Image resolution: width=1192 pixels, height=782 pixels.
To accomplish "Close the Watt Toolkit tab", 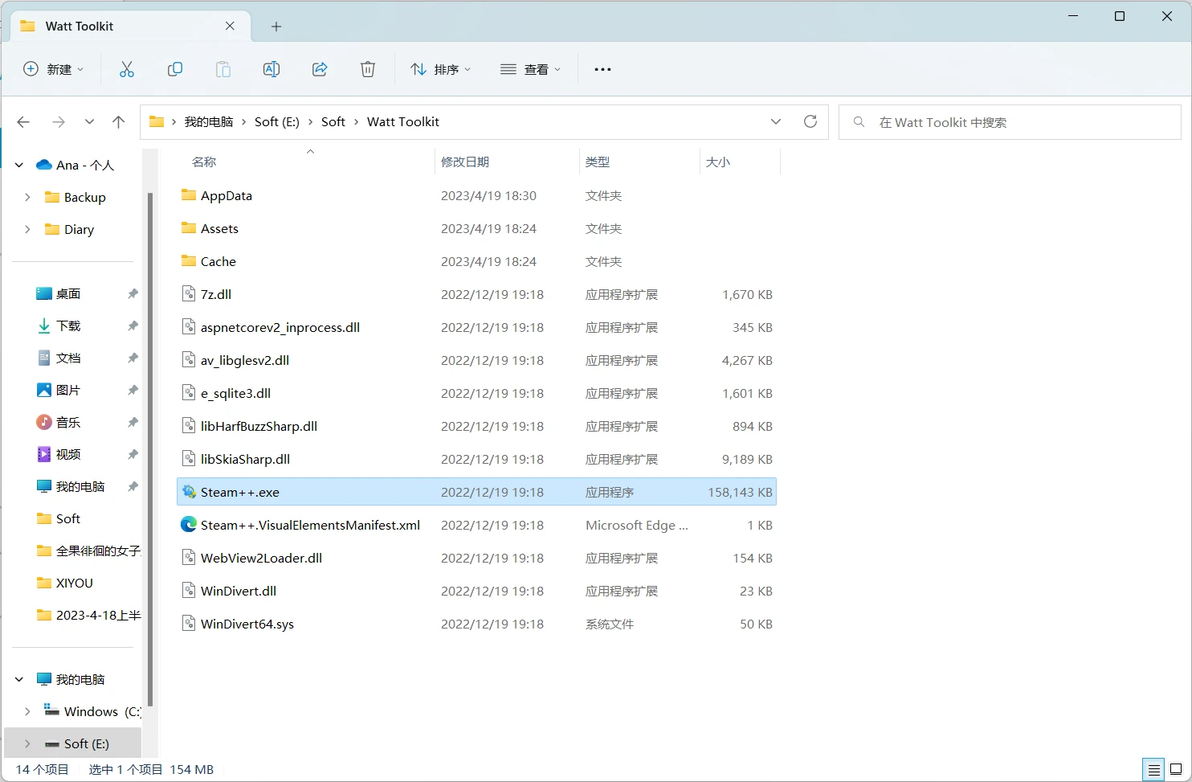I will (x=230, y=26).
